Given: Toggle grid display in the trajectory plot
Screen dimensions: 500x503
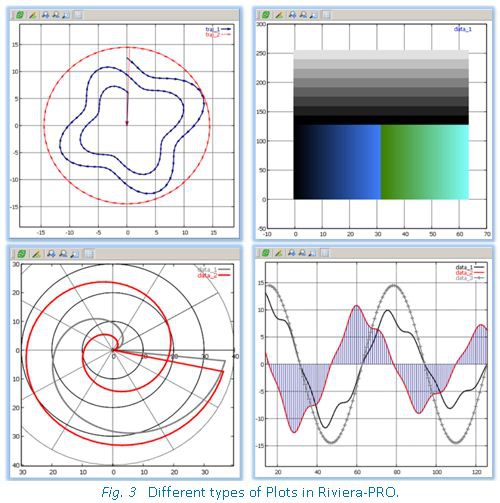Looking at the screenshot, I should [x=78, y=15].
